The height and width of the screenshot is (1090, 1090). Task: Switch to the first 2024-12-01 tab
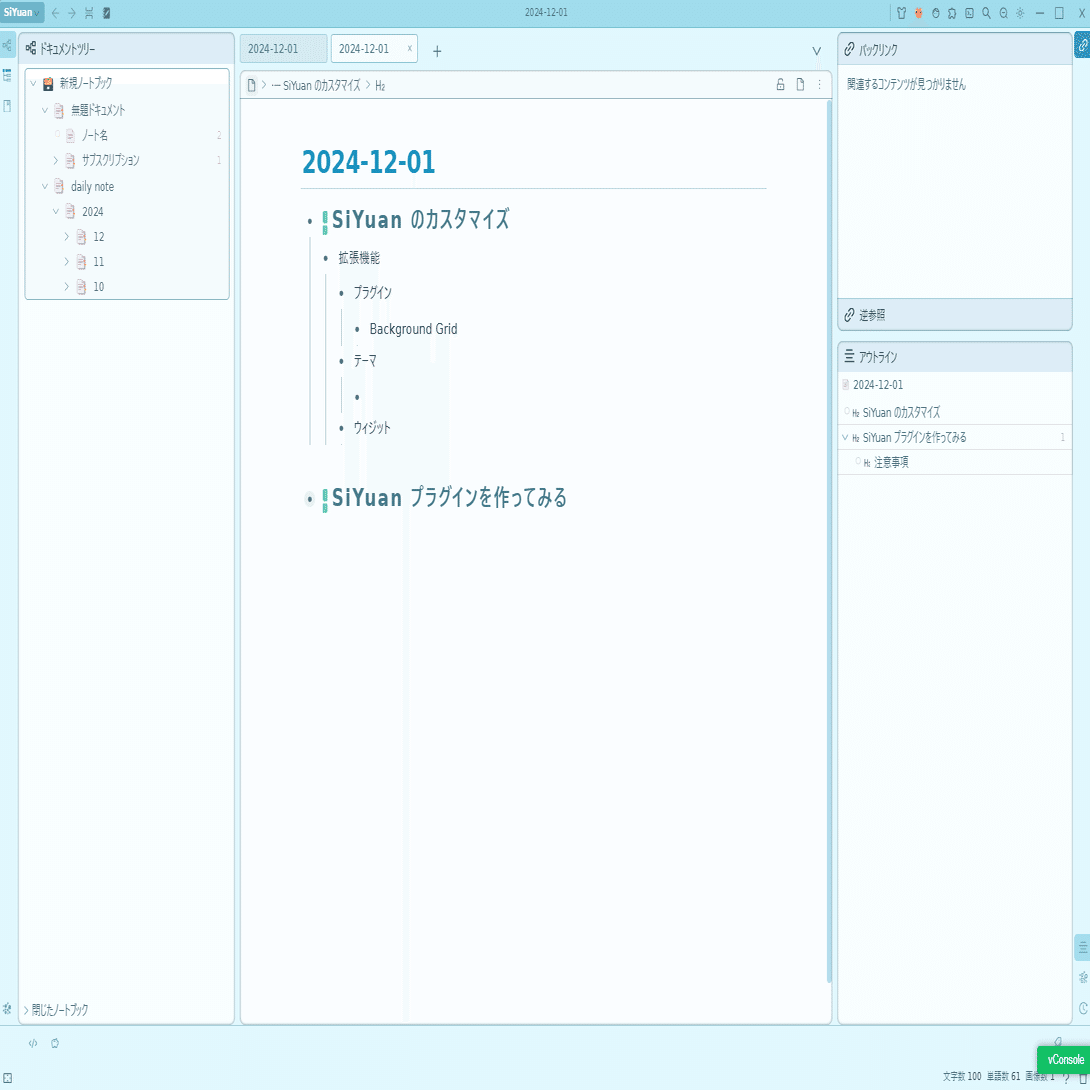pos(283,49)
